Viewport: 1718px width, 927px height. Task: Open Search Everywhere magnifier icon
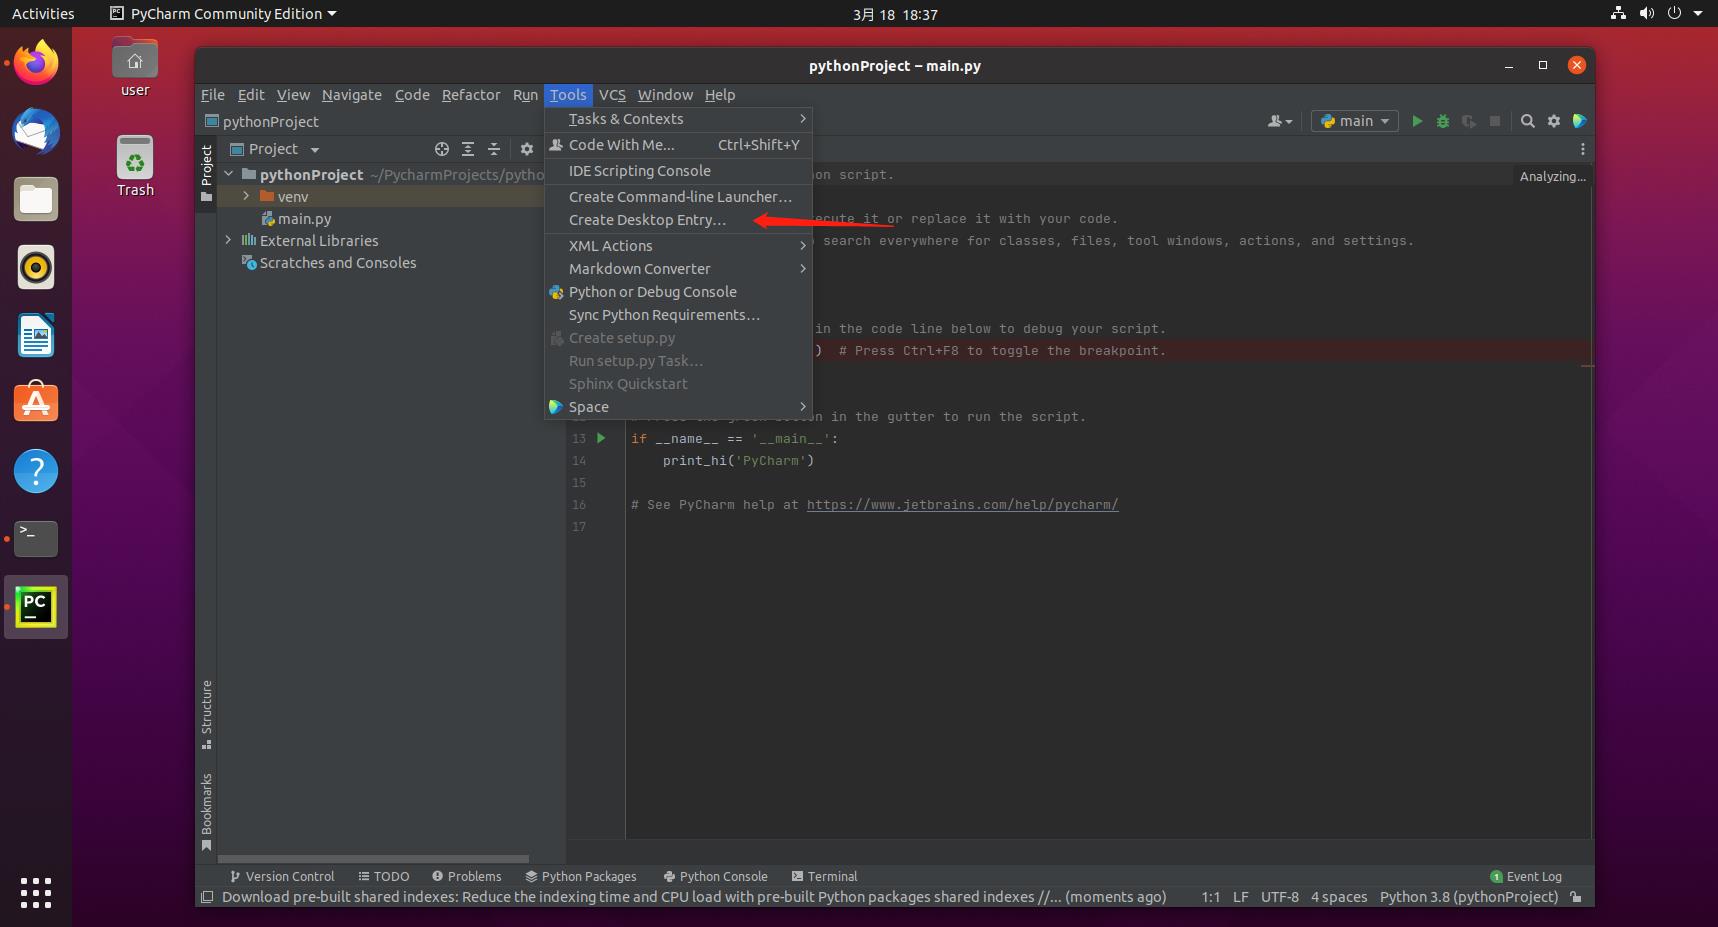(x=1527, y=121)
